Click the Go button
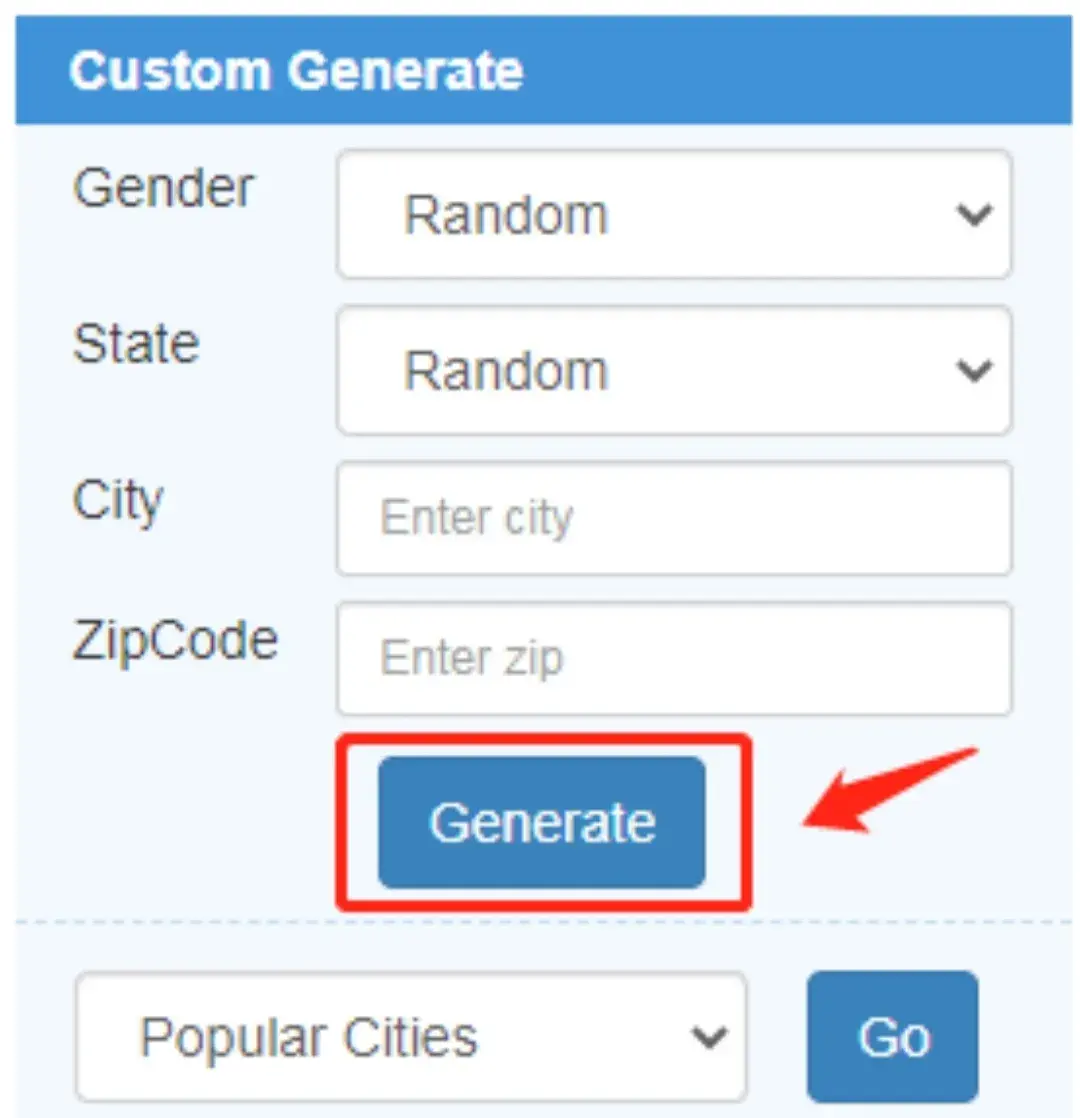 [x=893, y=1037]
